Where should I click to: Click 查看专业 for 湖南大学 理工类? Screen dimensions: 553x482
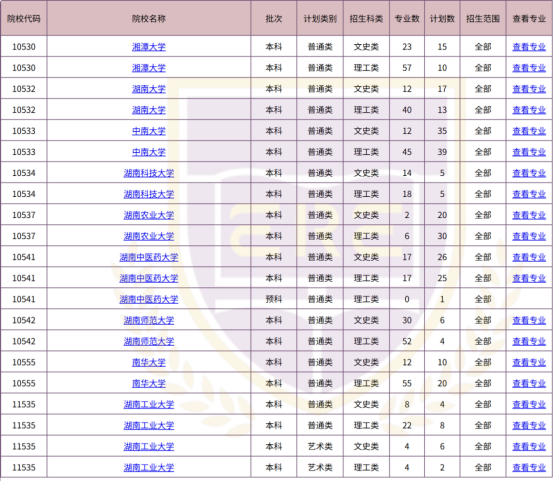[529, 110]
